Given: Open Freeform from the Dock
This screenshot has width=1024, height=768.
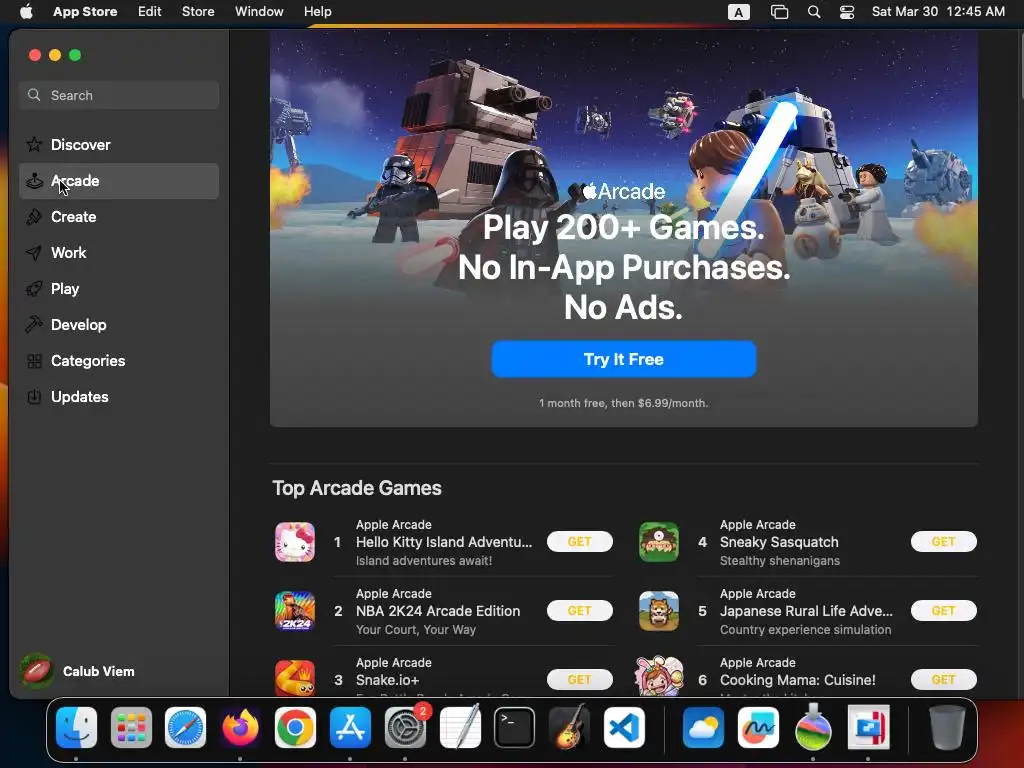Looking at the screenshot, I should click(758, 728).
